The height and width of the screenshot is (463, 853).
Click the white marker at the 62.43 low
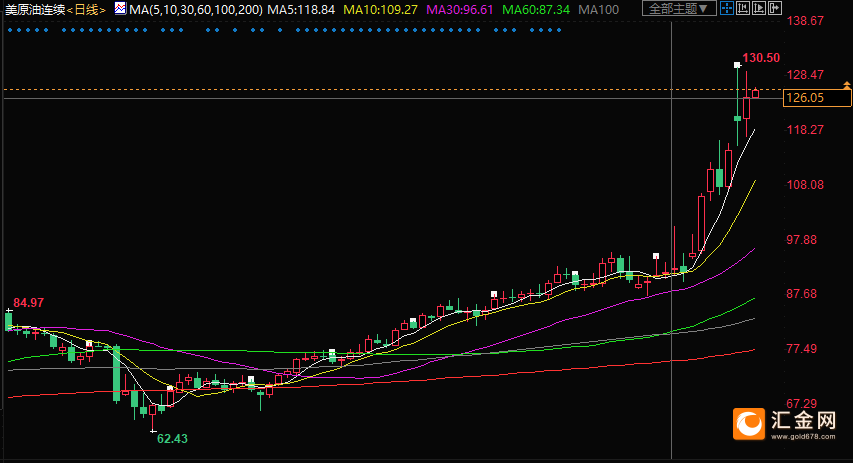tap(153, 432)
